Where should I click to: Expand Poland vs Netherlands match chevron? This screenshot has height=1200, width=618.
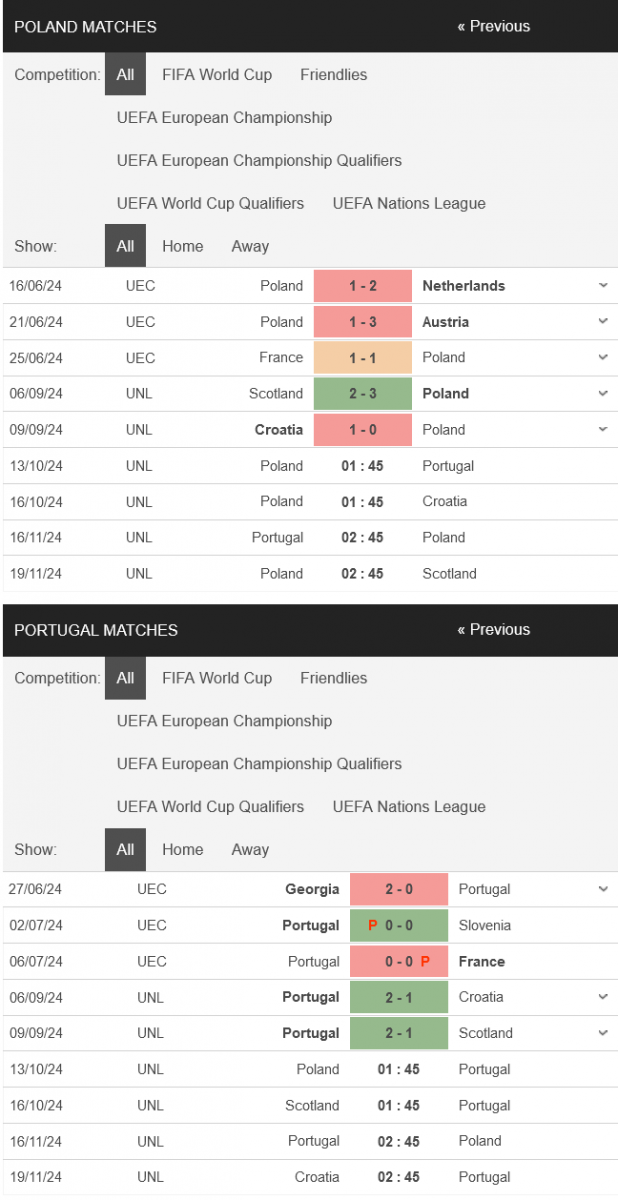coord(603,286)
